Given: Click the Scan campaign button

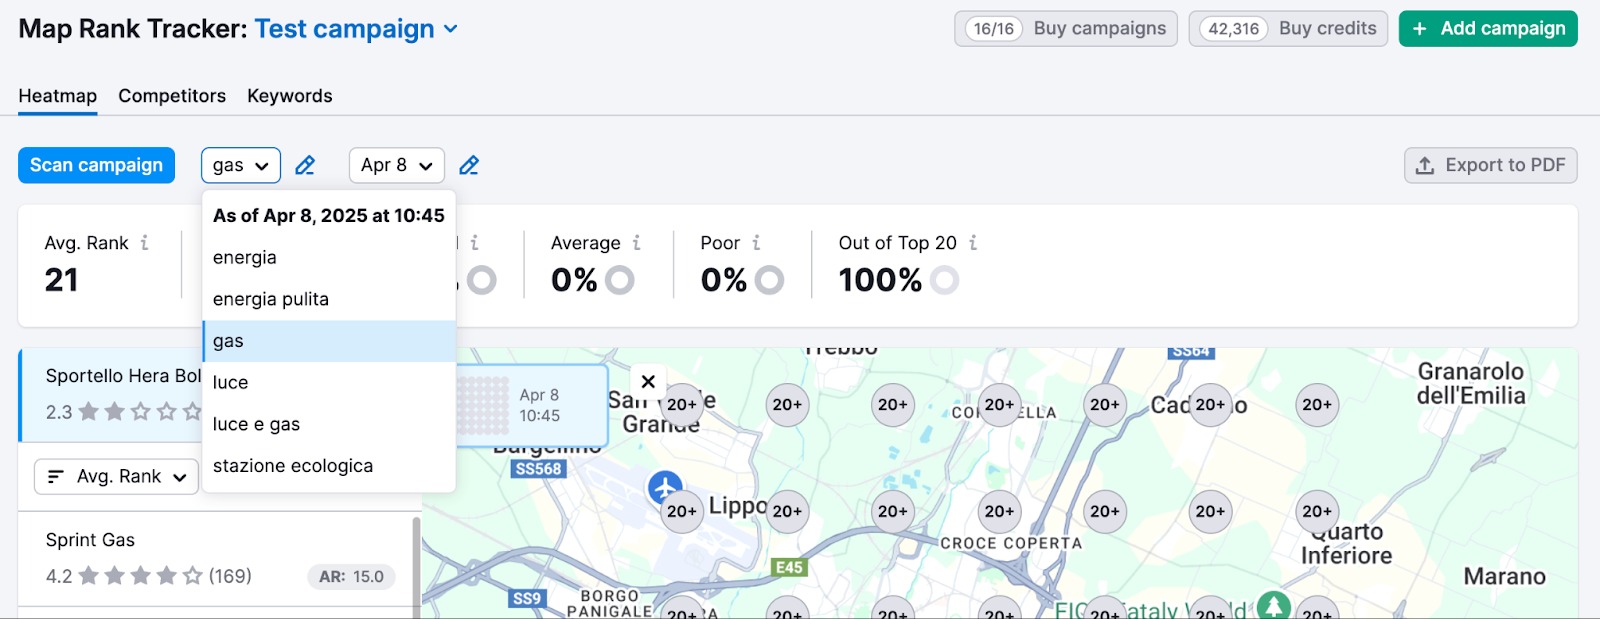Looking at the screenshot, I should [96, 165].
